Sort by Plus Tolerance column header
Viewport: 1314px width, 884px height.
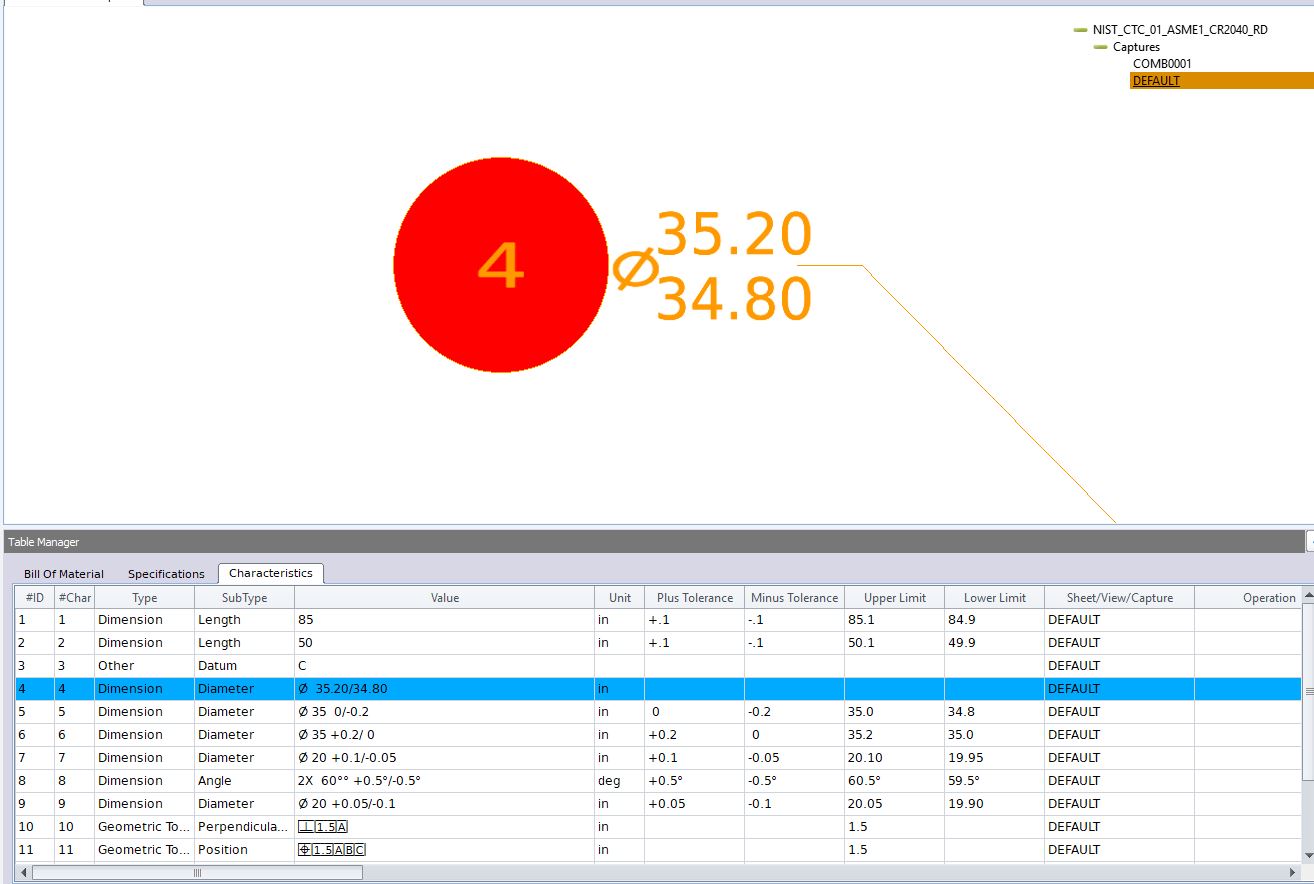click(695, 598)
